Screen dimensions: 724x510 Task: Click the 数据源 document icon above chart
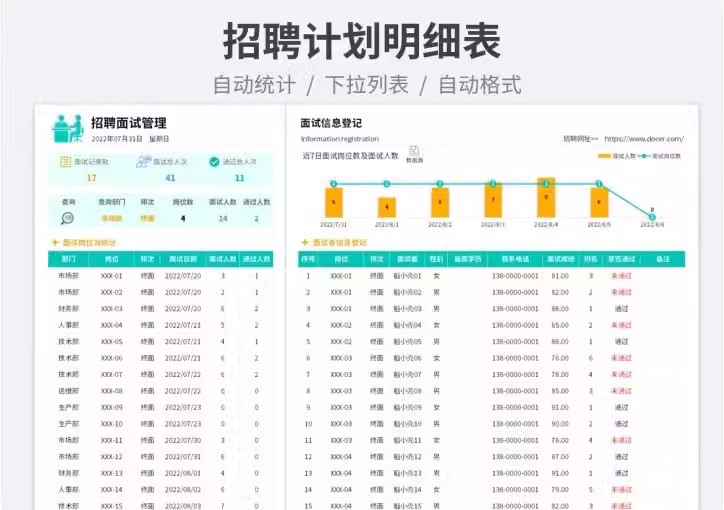coord(414,151)
